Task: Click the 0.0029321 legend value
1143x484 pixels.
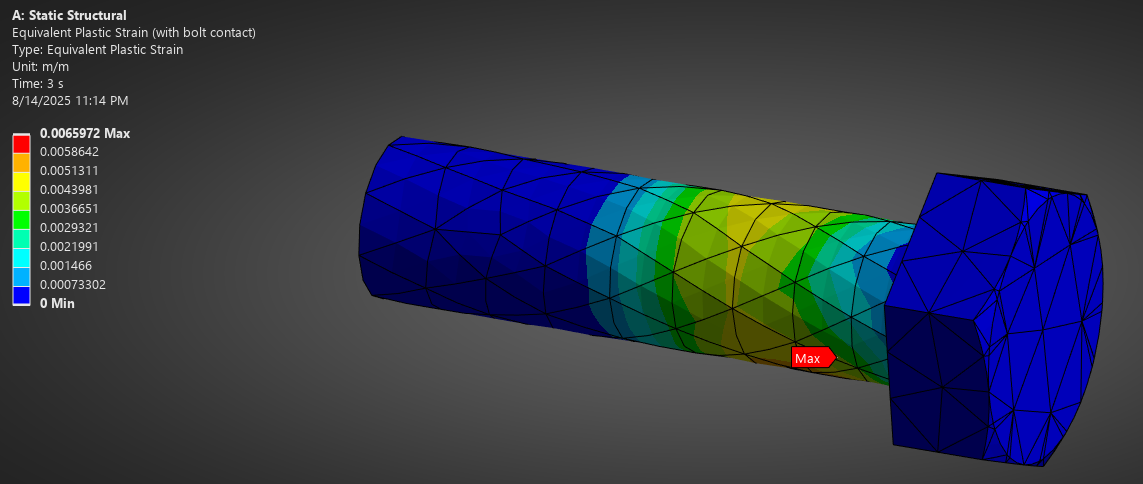Action: tap(69, 227)
